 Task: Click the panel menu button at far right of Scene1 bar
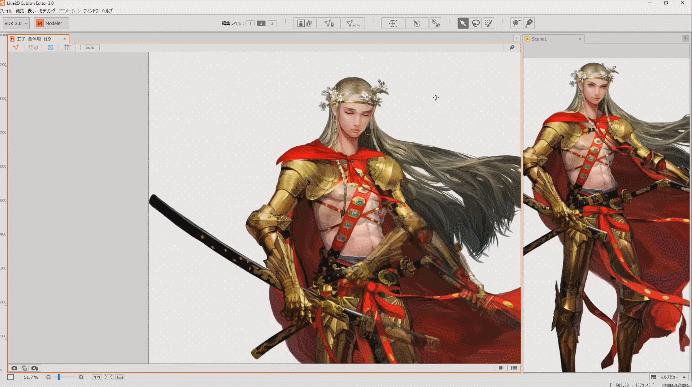click(x=685, y=39)
